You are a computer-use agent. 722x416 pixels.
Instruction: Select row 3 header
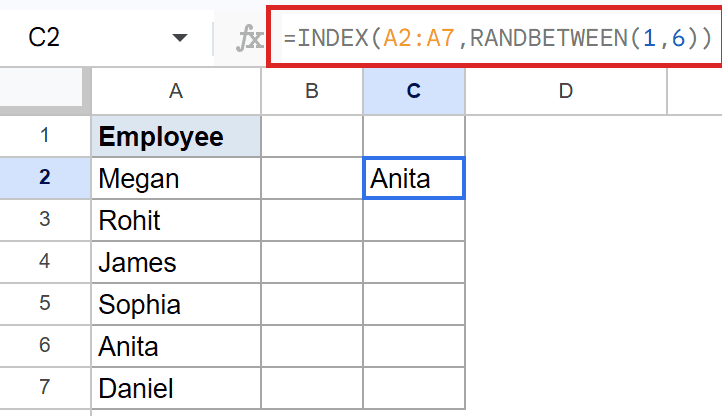coord(45,220)
